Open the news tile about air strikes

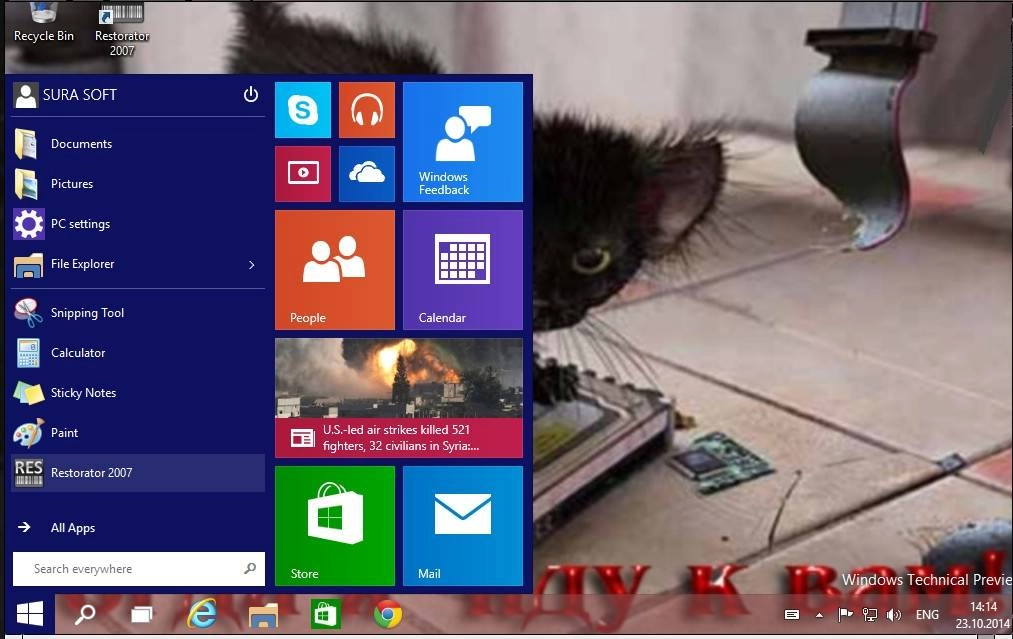tap(399, 398)
